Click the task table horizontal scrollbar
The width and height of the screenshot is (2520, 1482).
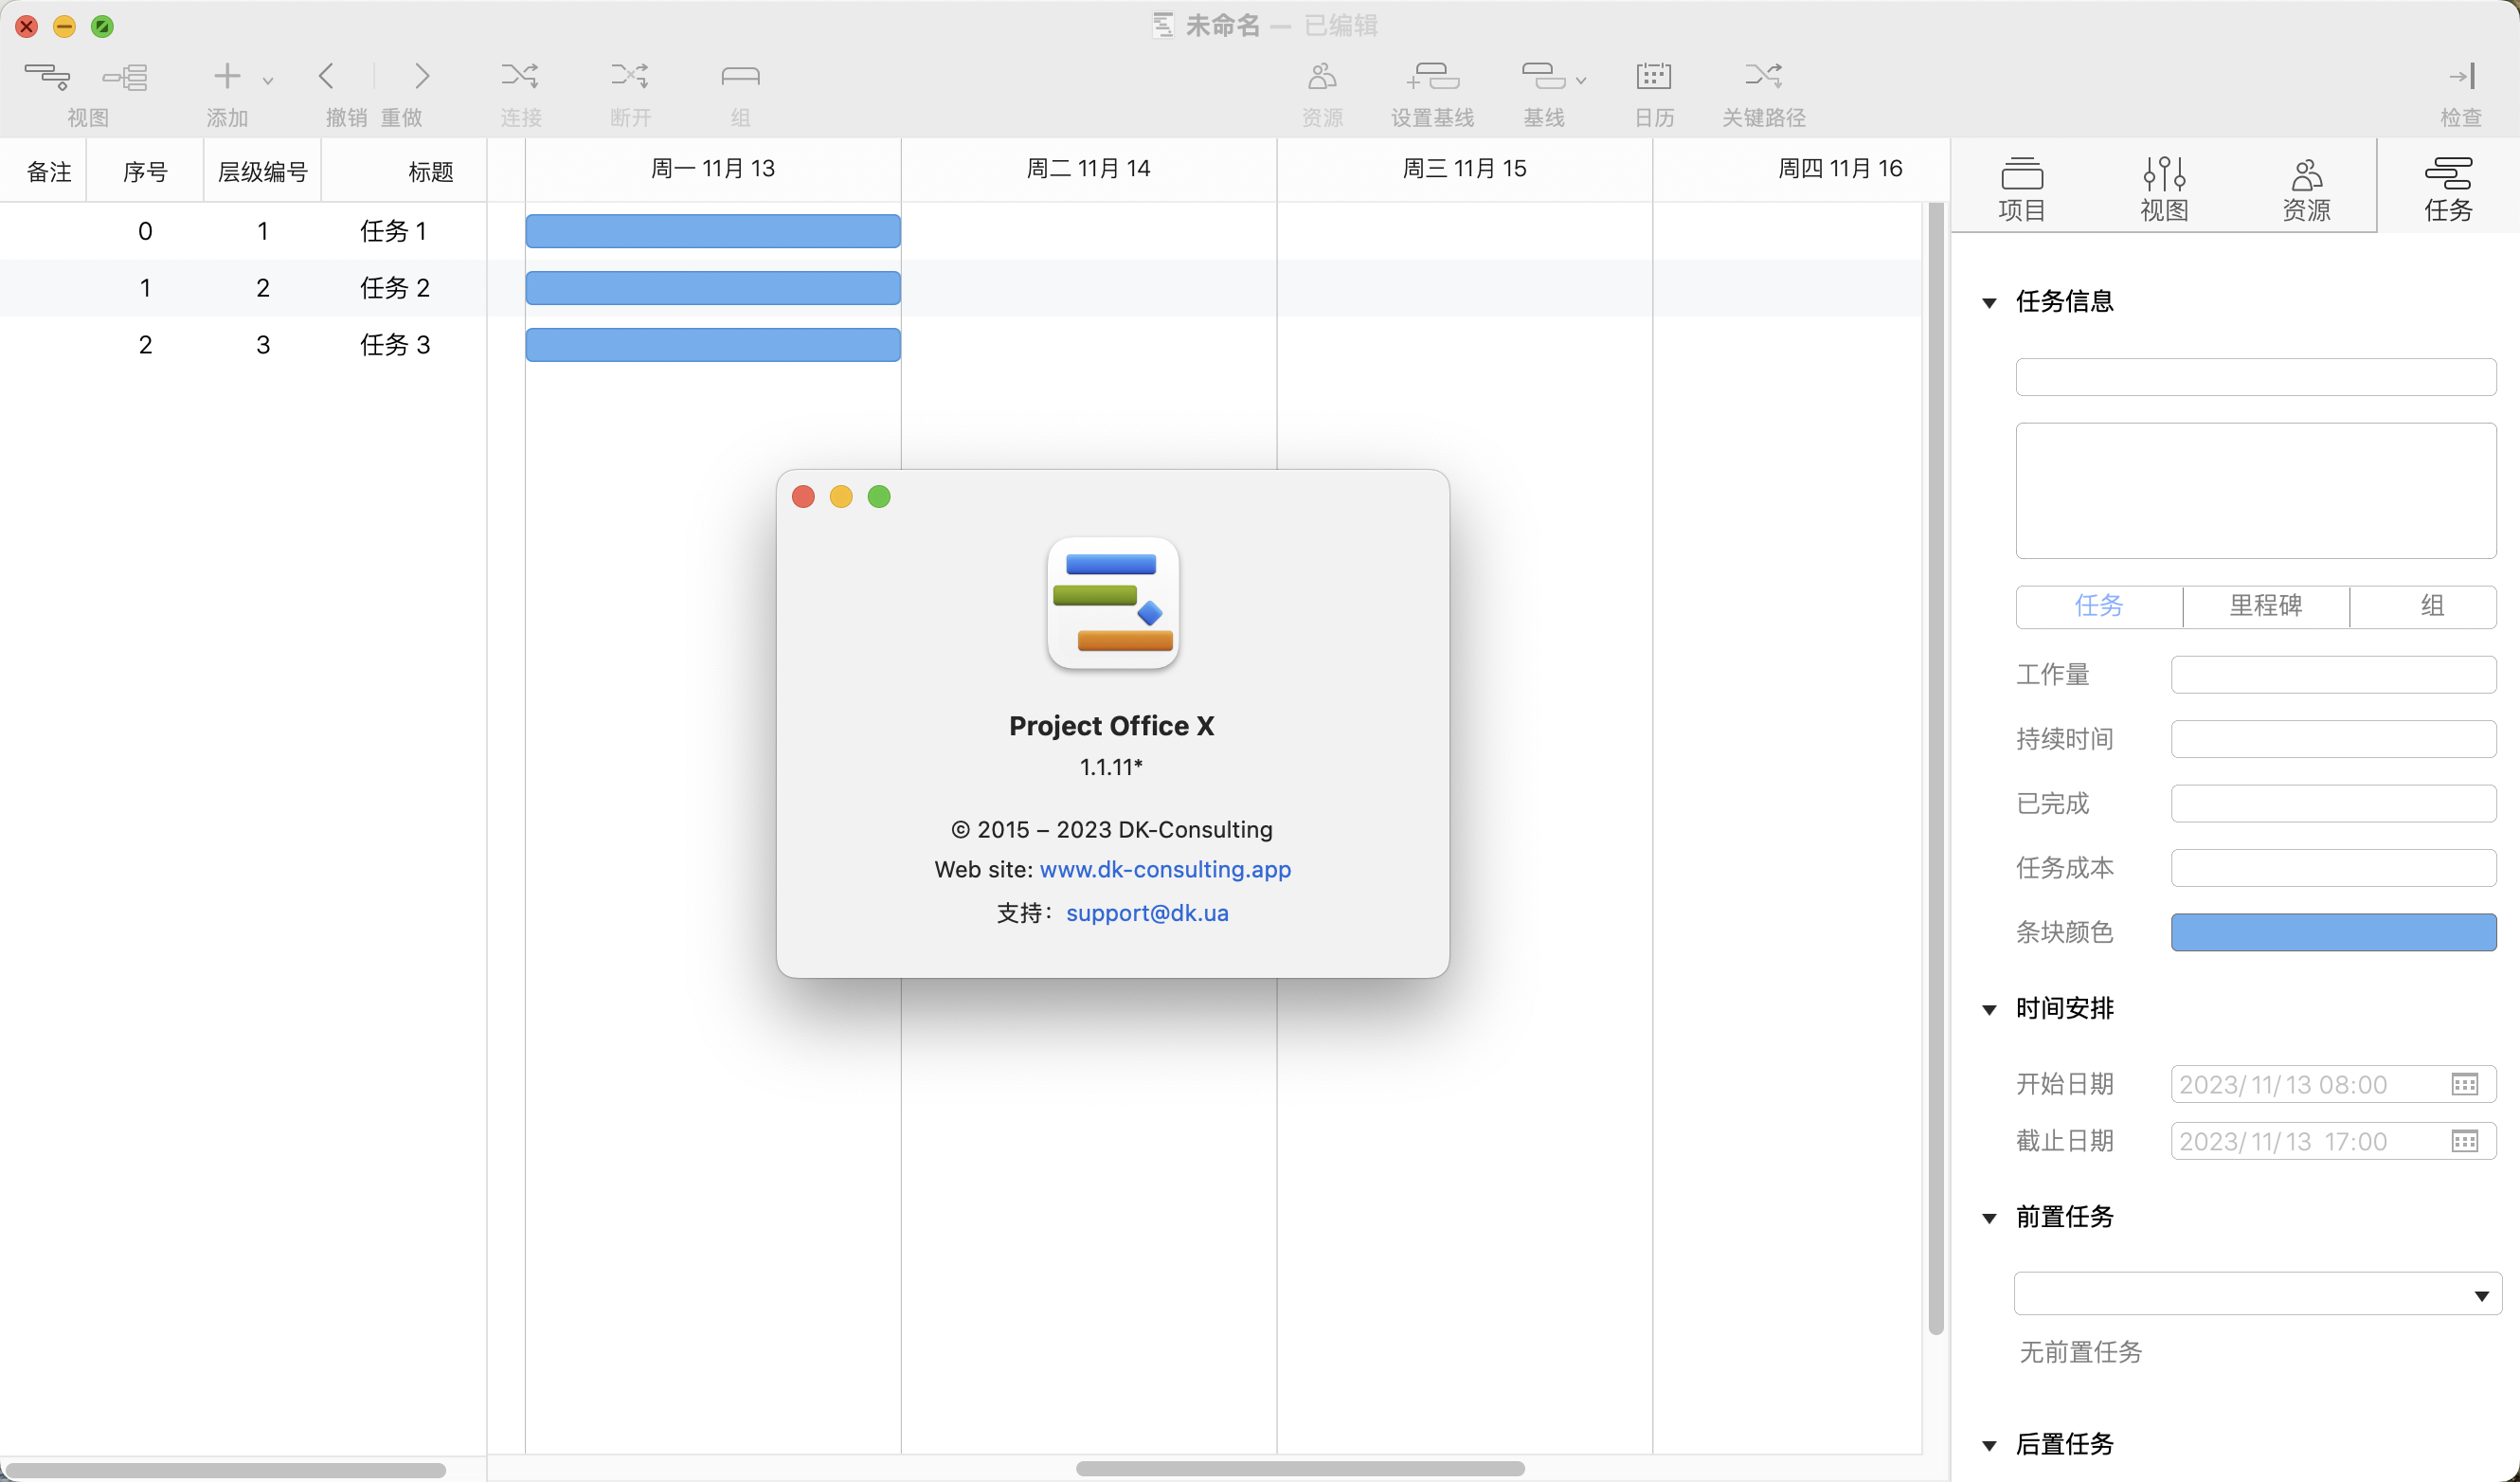(x=226, y=1470)
